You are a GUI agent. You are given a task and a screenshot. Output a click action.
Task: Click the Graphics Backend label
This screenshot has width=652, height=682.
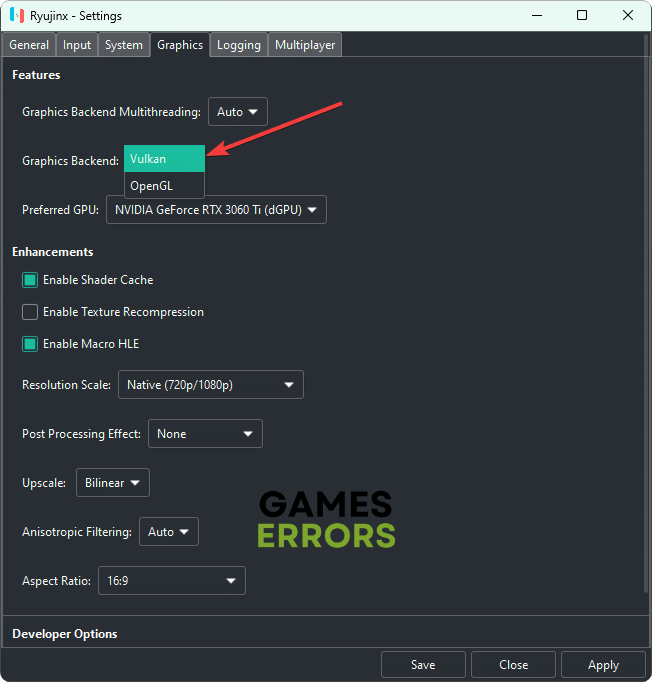pyautogui.click(x=70, y=161)
